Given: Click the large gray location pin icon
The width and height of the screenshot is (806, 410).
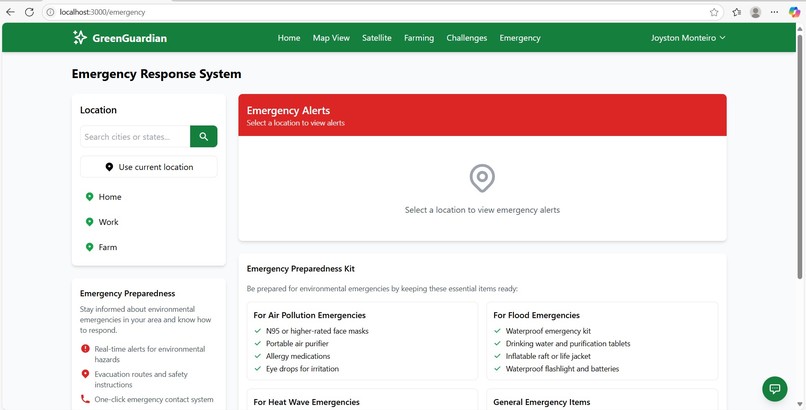Looking at the screenshot, I should point(482,178).
